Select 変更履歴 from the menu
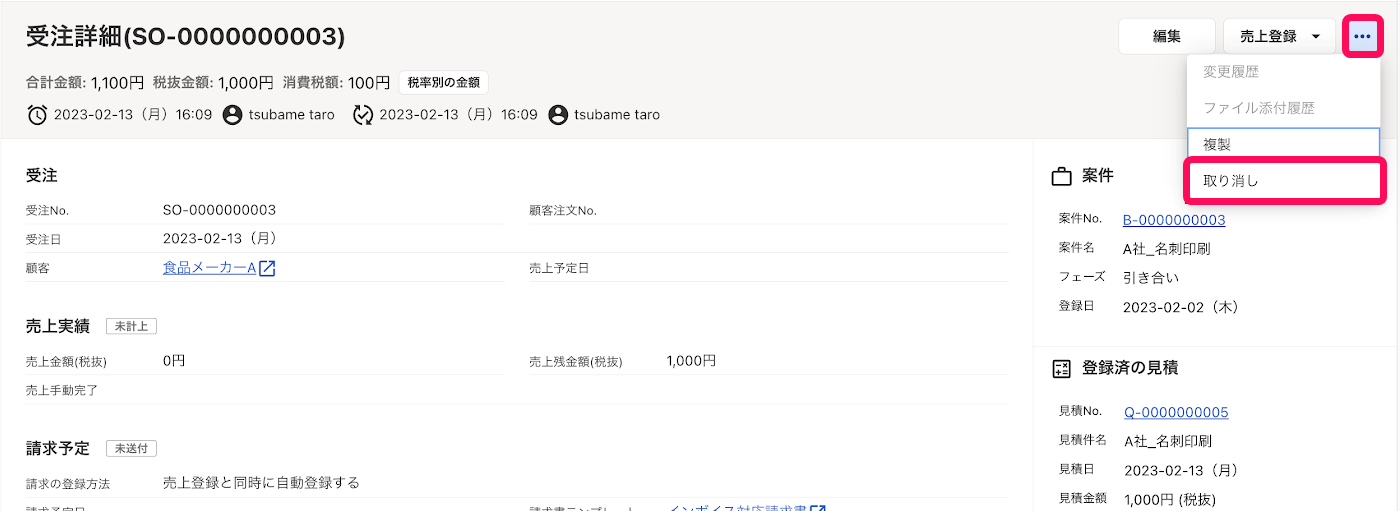Screen dimensions: 1400x511 point(1283,72)
